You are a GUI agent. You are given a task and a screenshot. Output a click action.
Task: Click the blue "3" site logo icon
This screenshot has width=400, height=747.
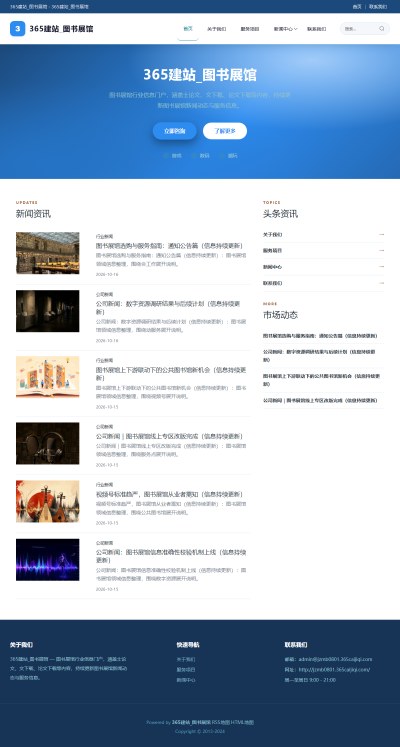coord(18,29)
